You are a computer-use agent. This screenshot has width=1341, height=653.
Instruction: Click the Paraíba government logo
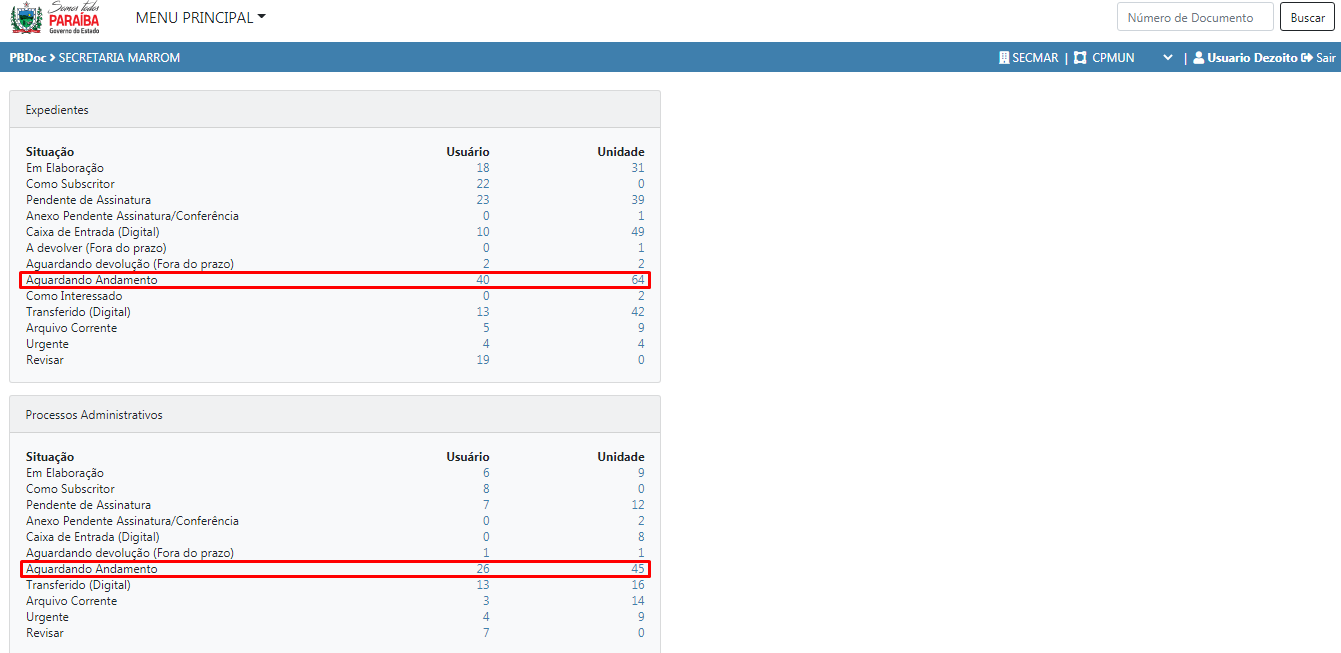(55, 18)
